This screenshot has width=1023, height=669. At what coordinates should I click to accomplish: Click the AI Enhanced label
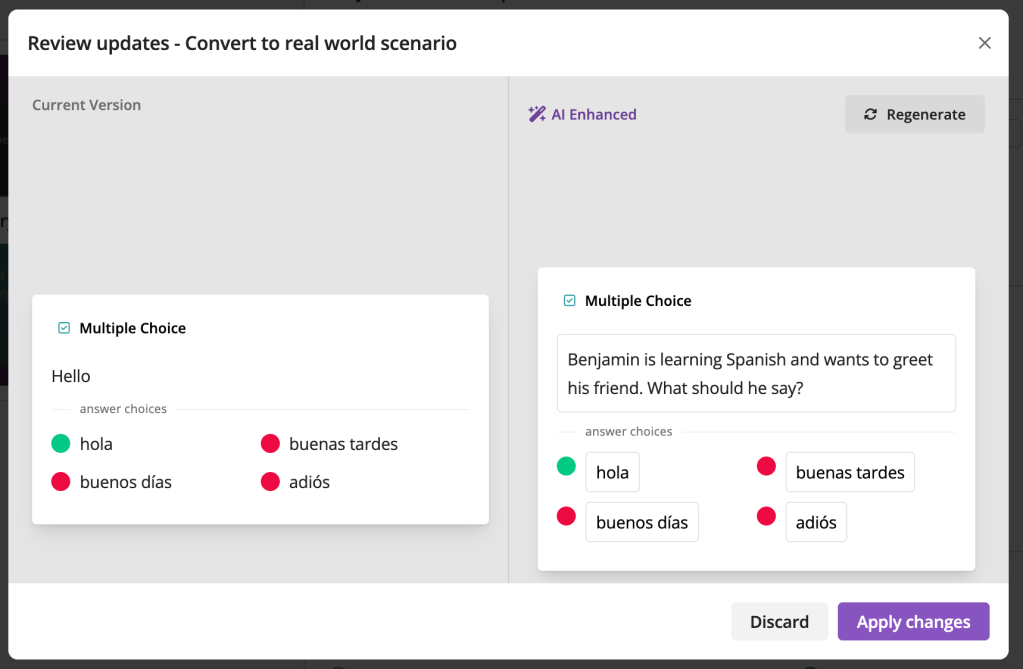click(x=594, y=115)
